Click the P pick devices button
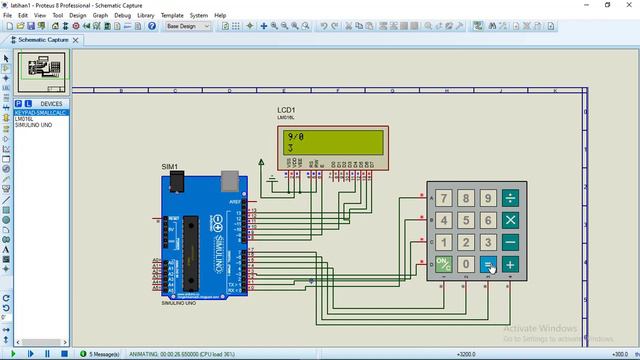Screen dimensions: 640x360 click(18, 104)
